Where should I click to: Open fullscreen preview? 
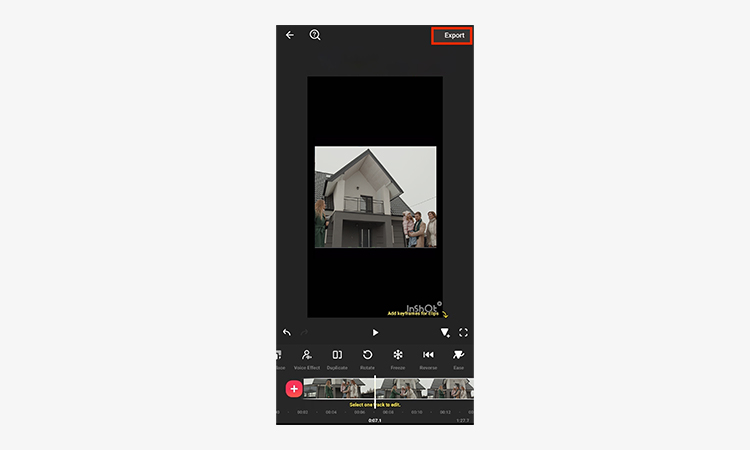coord(463,332)
